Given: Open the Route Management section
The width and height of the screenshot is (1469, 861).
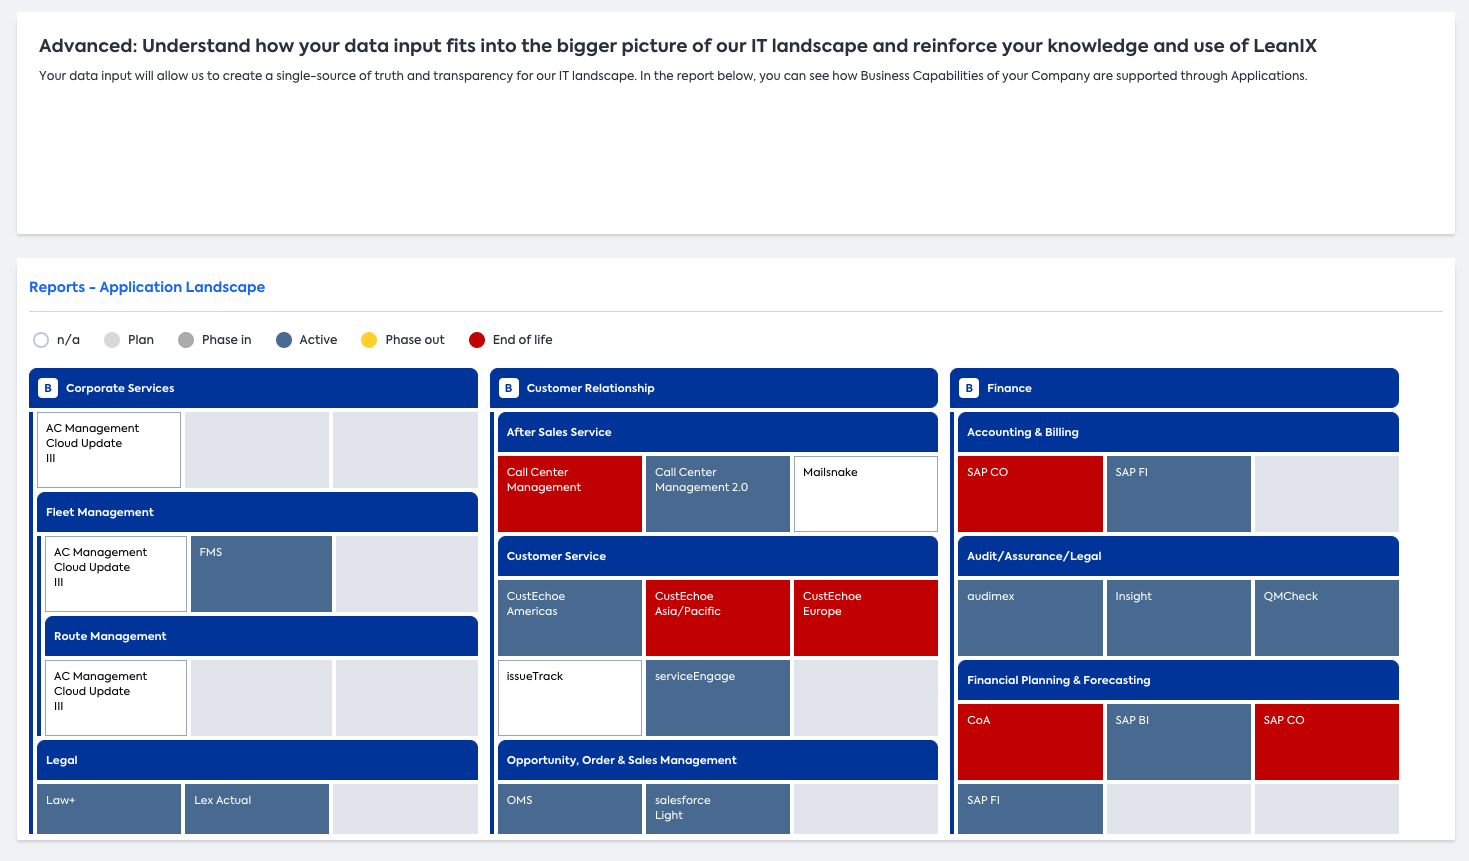Looking at the screenshot, I should pyautogui.click(x=261, y=636).
